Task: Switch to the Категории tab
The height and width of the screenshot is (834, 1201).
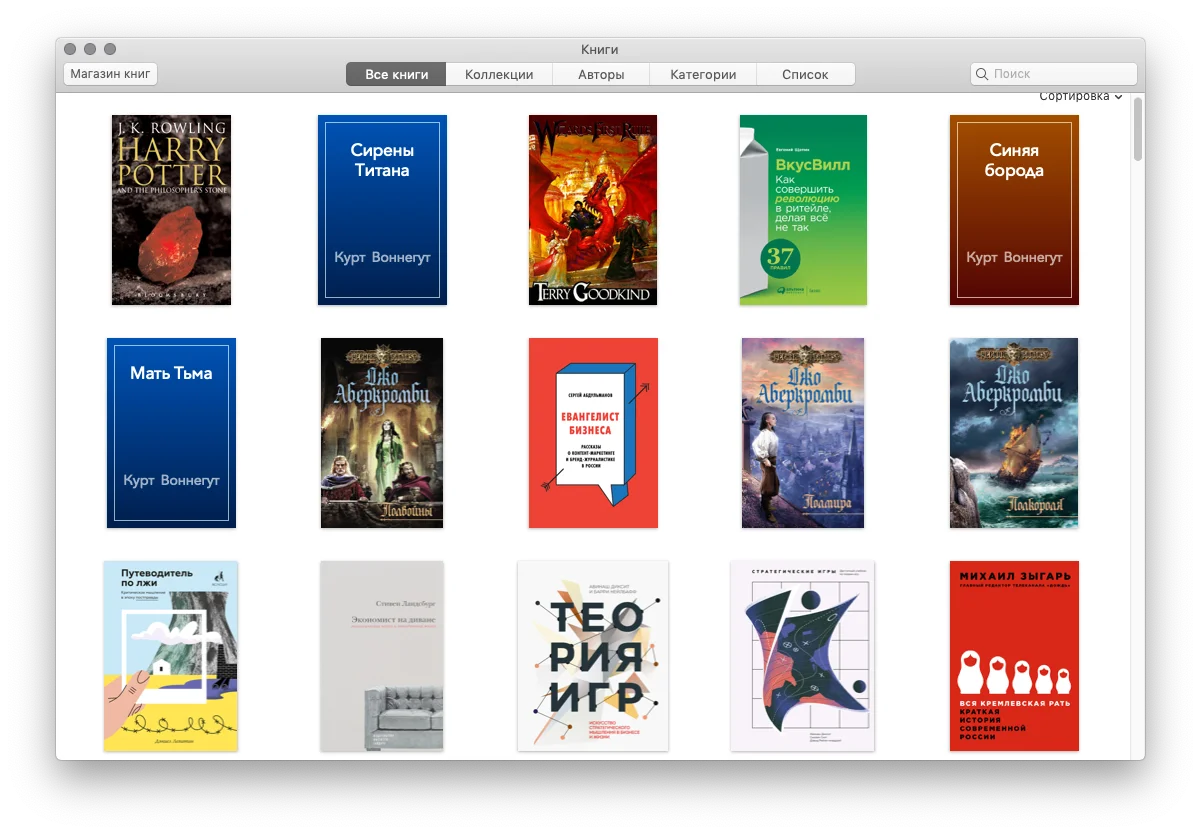Action: click(x=703, y=74)
